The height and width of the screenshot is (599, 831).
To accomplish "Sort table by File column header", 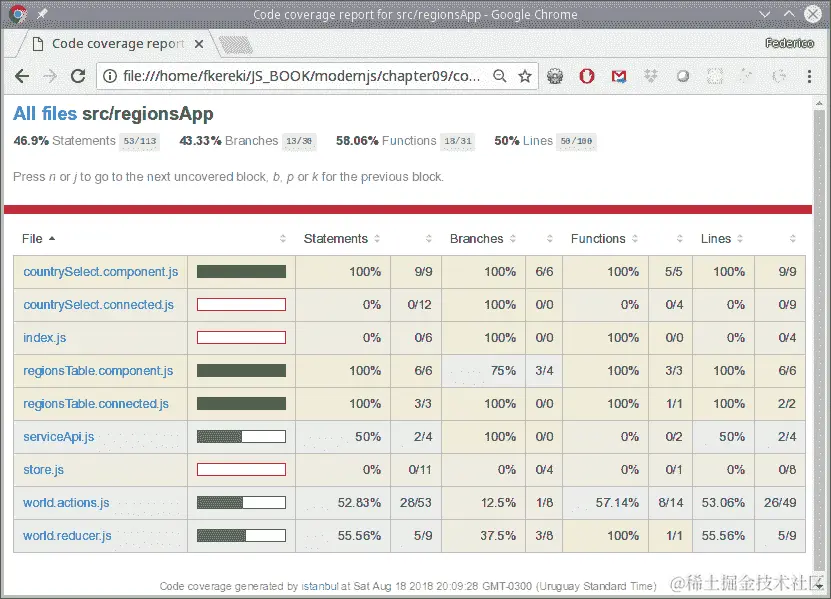I will (x=39, y=239).
